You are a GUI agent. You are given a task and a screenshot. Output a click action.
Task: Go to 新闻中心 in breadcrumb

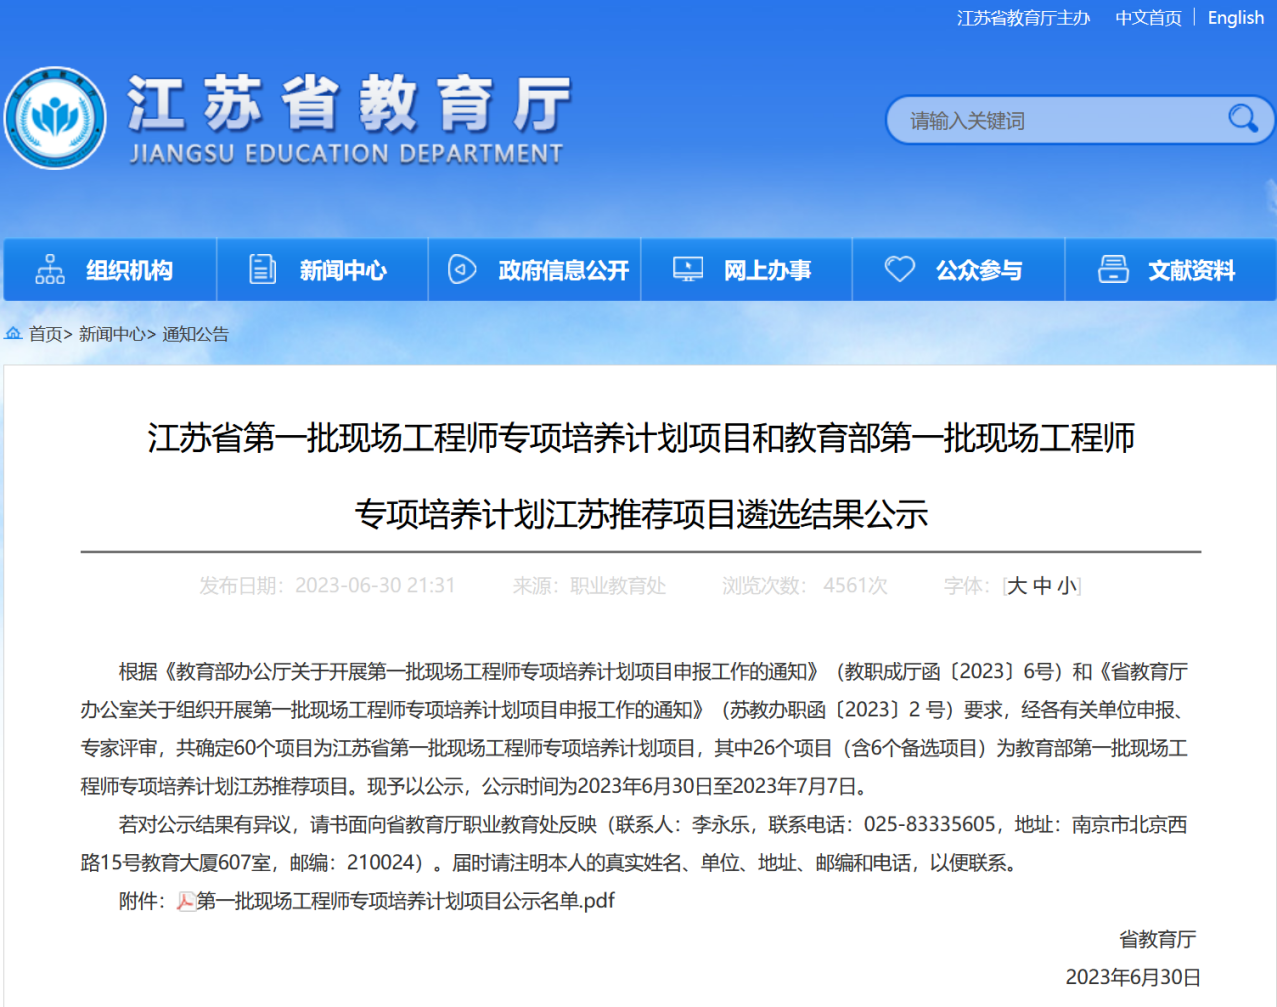pos(112,334)
